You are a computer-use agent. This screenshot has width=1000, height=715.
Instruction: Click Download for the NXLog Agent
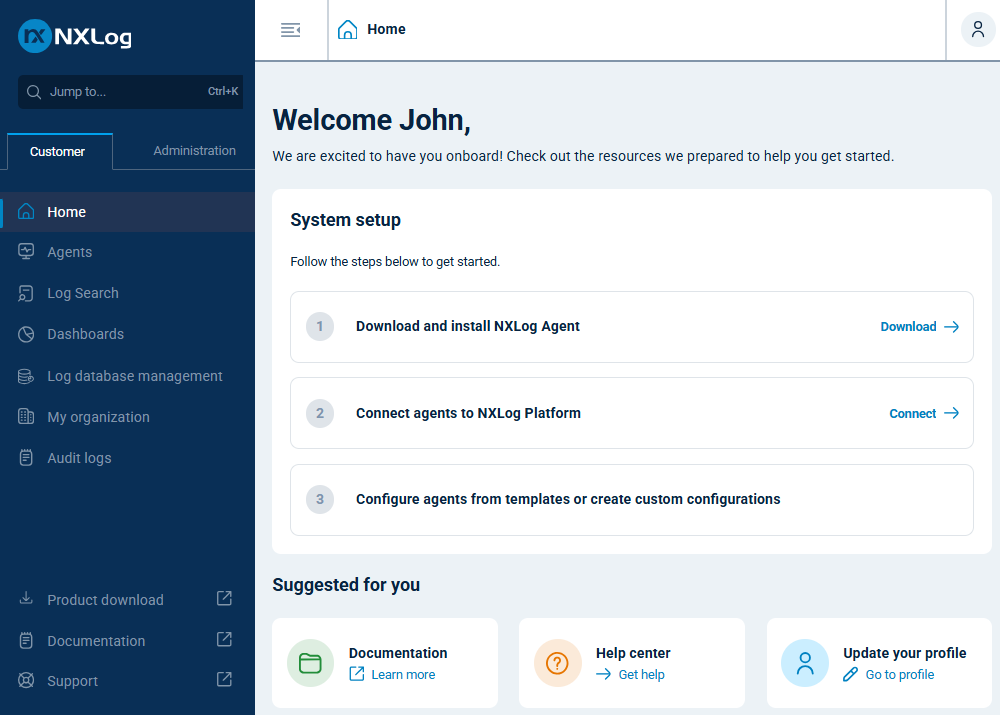click(917, 327)
